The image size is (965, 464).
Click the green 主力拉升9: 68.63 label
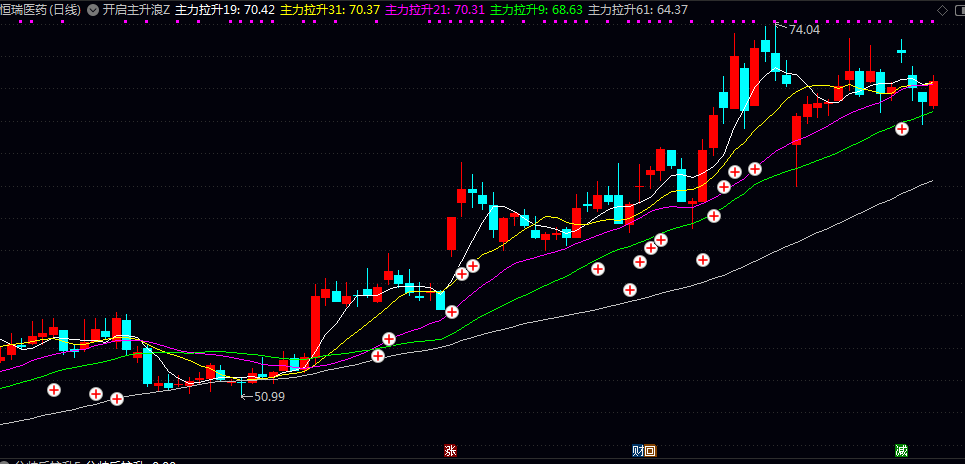[x=537, y=10]
